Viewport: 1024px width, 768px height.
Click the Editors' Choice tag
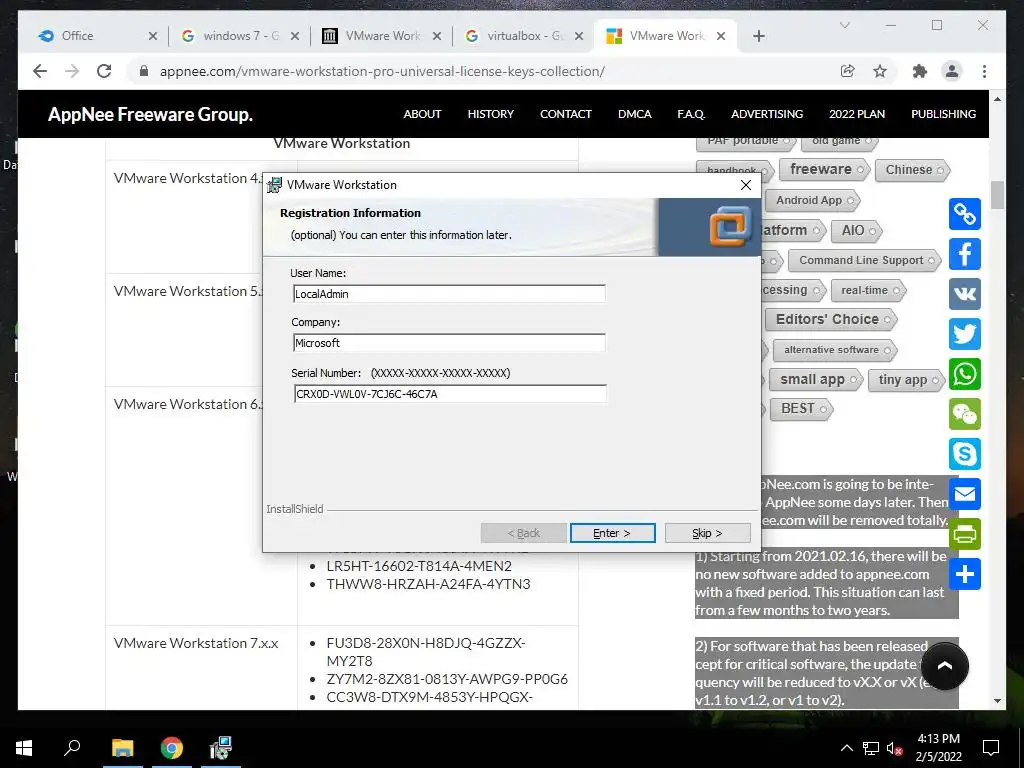click(831, 319)
